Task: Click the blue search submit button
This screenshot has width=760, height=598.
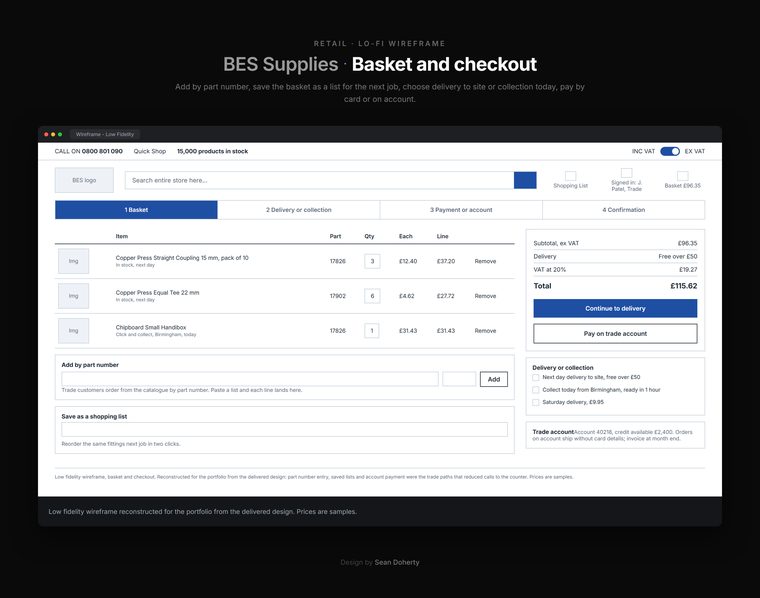Action: click(x=525, y=180)
